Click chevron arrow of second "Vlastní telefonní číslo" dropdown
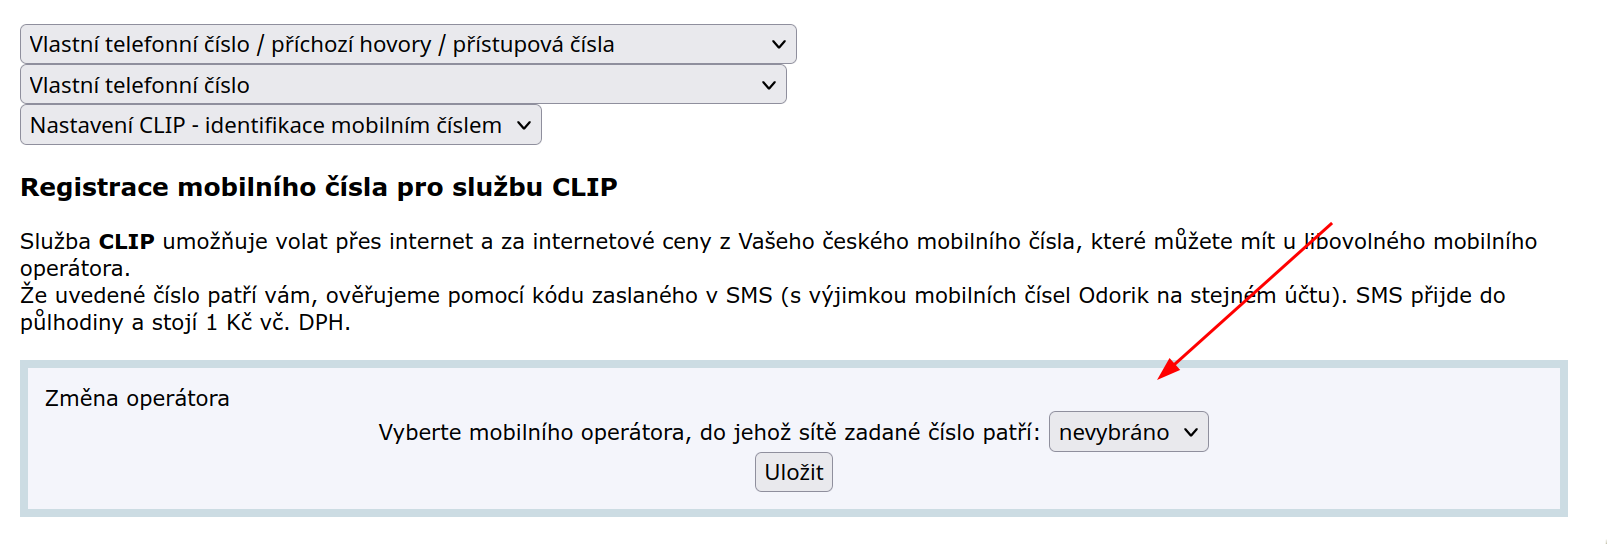 [x=768, y=85]
